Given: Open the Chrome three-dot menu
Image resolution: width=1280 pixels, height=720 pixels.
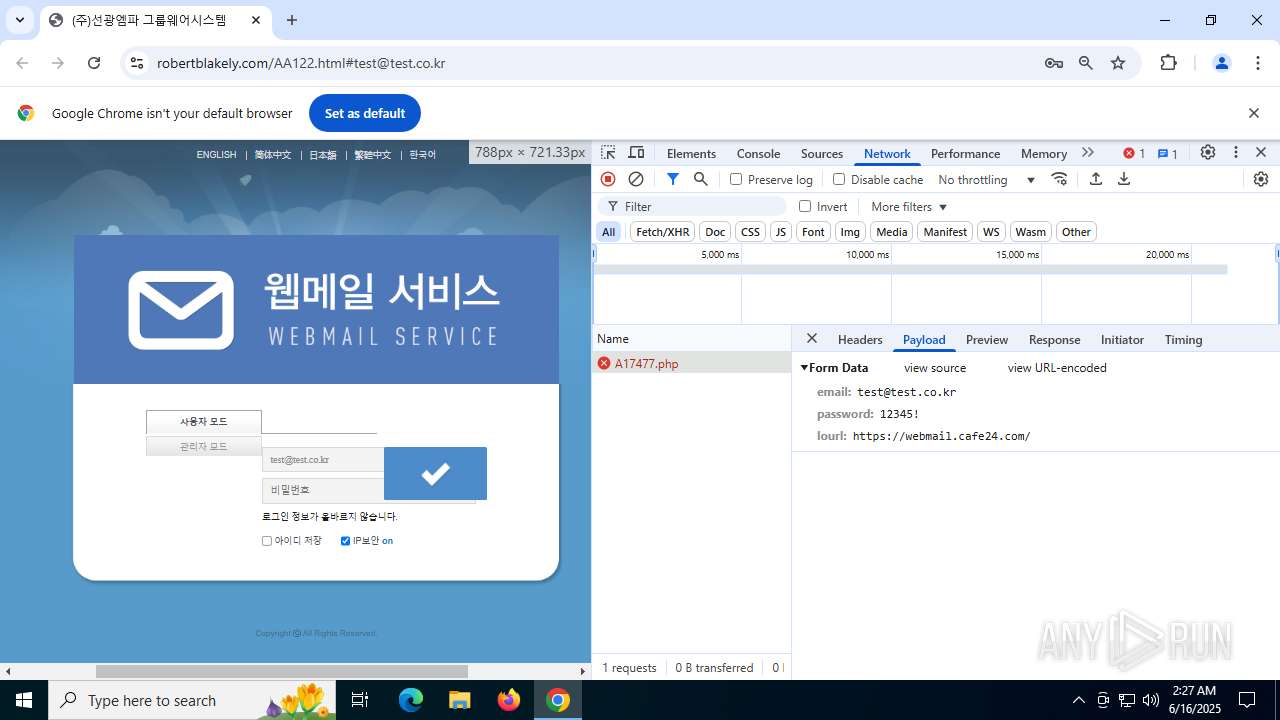Looking at the screenshot, I should pos(1258,63).
